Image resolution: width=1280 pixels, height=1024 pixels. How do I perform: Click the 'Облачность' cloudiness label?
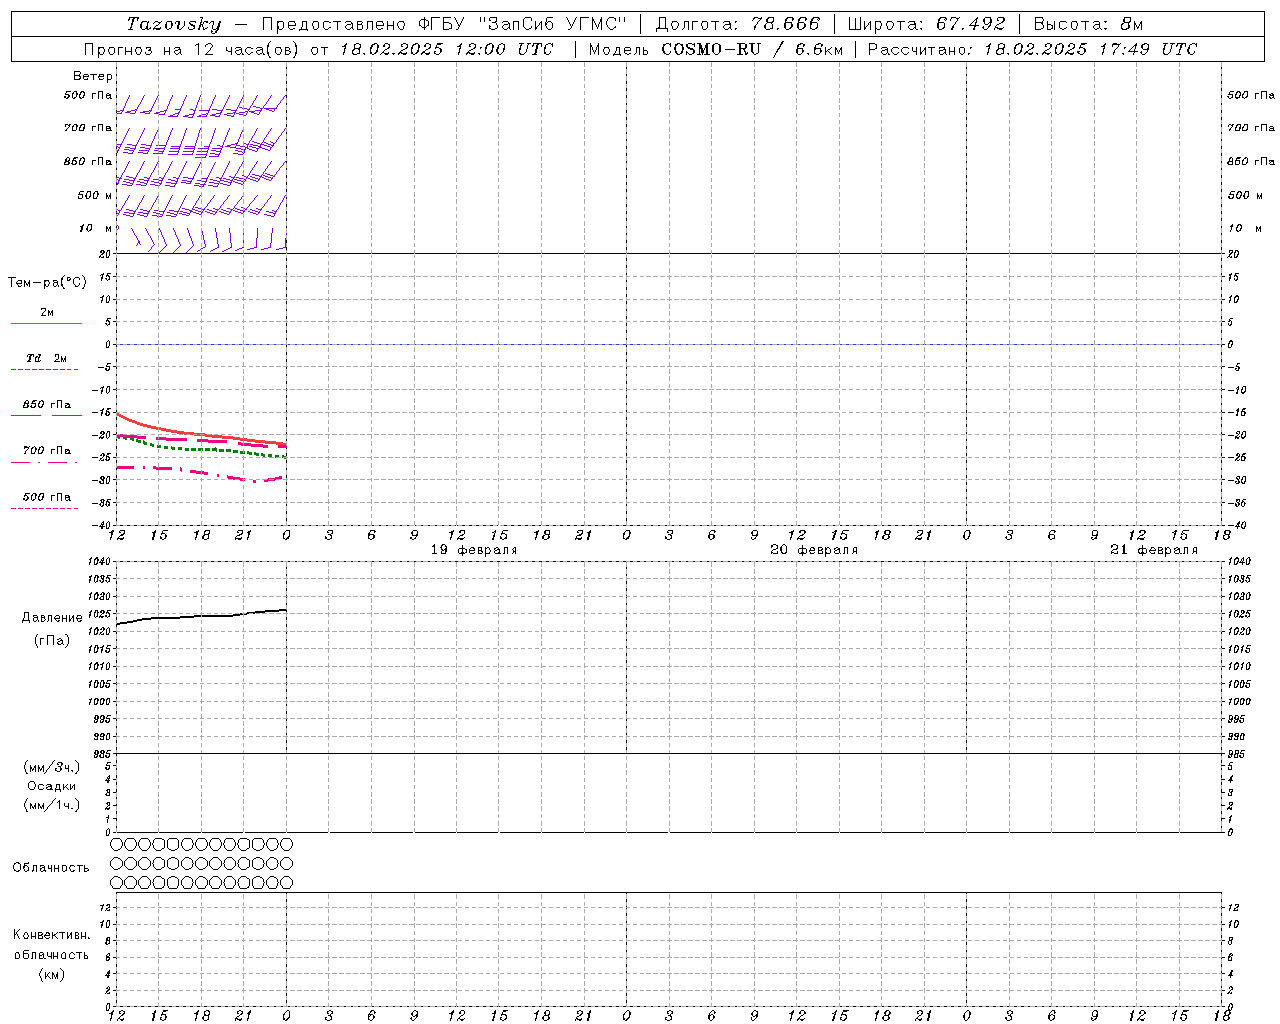point(51,868)
